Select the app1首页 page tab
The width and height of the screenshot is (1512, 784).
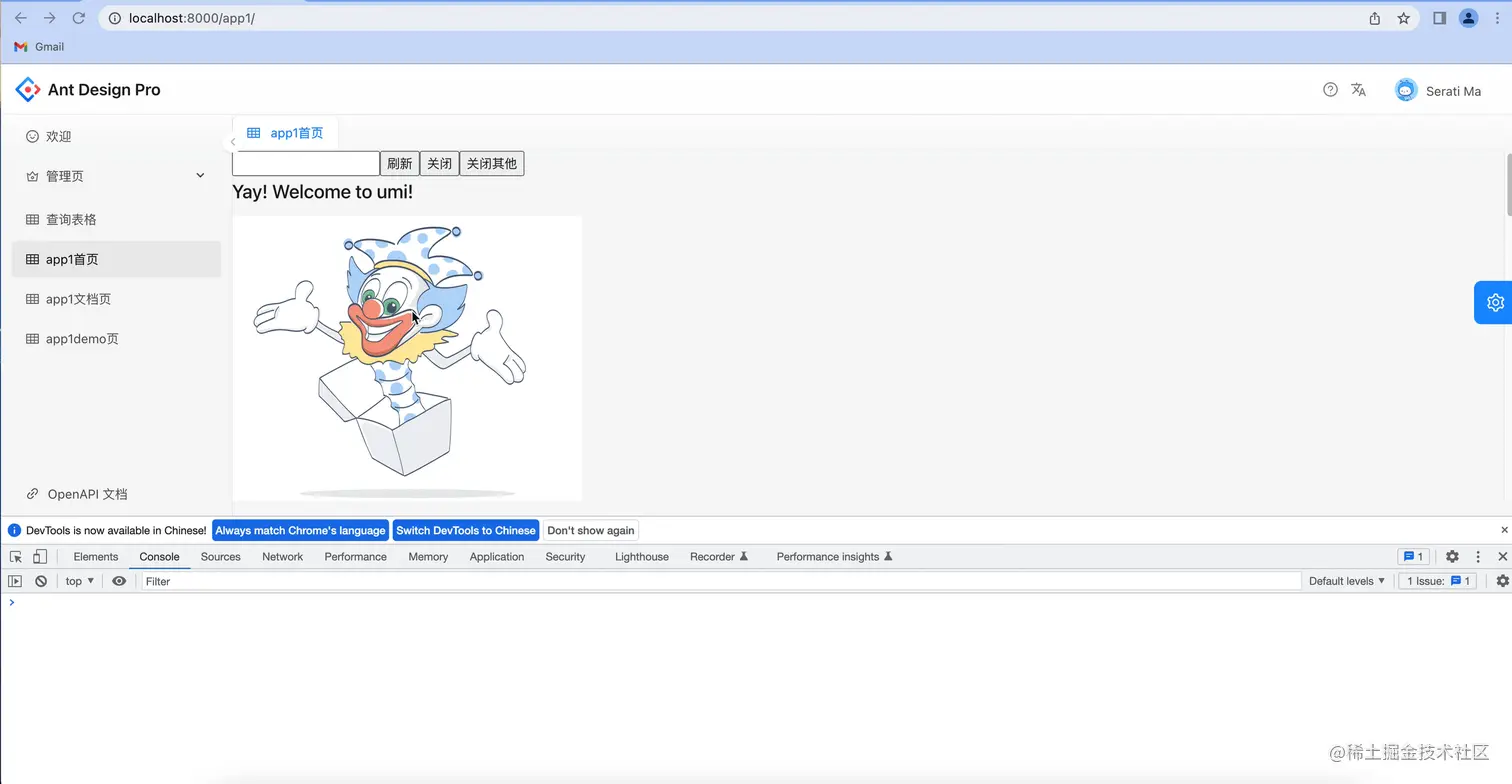pos(285,133)
